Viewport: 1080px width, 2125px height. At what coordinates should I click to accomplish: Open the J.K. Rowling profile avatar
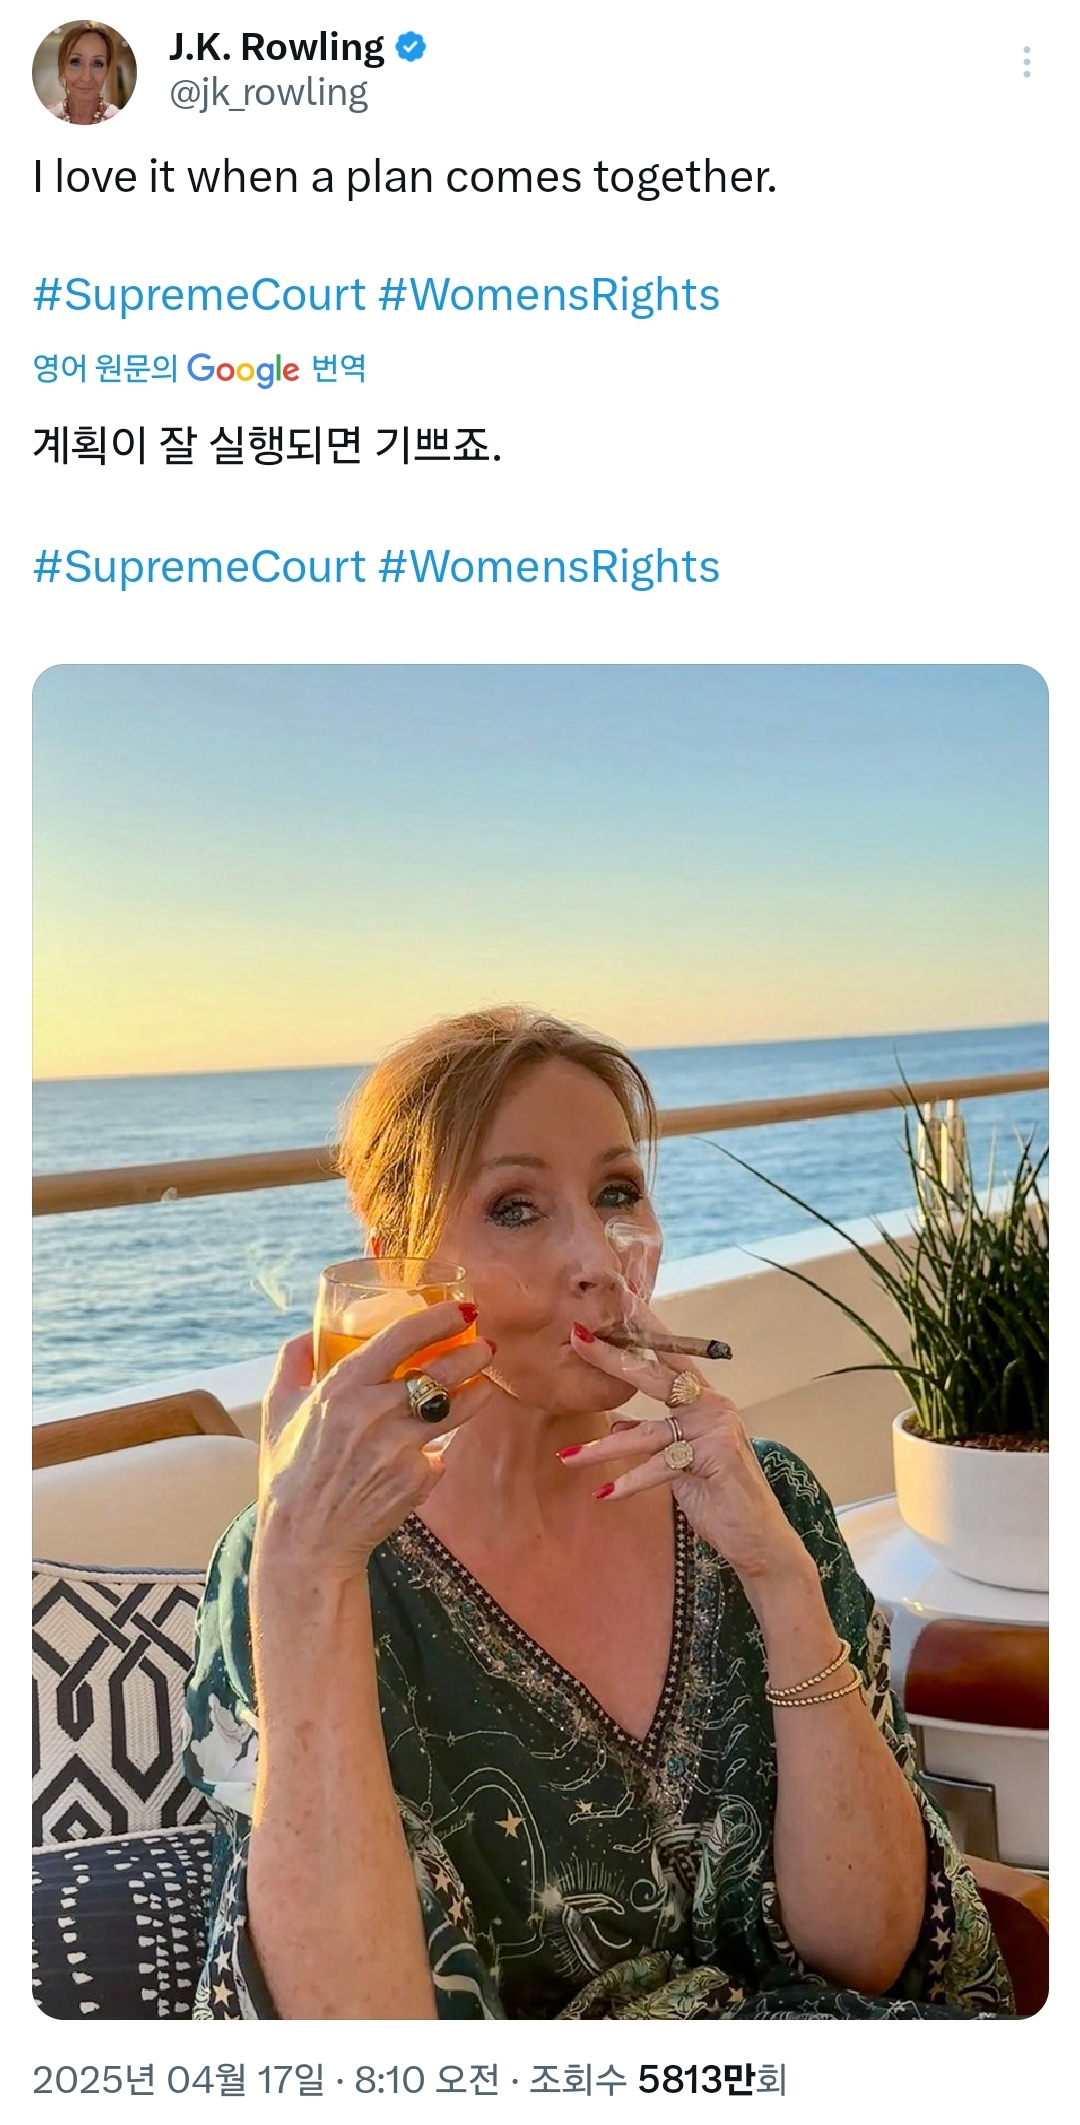[84, 73]
